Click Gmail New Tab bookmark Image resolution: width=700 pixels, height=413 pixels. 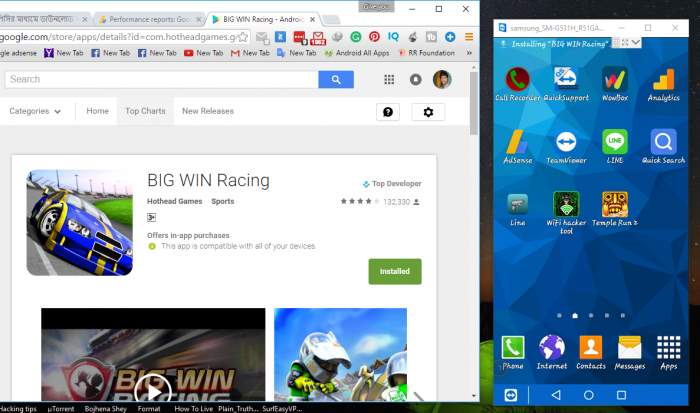click(250, 53)
